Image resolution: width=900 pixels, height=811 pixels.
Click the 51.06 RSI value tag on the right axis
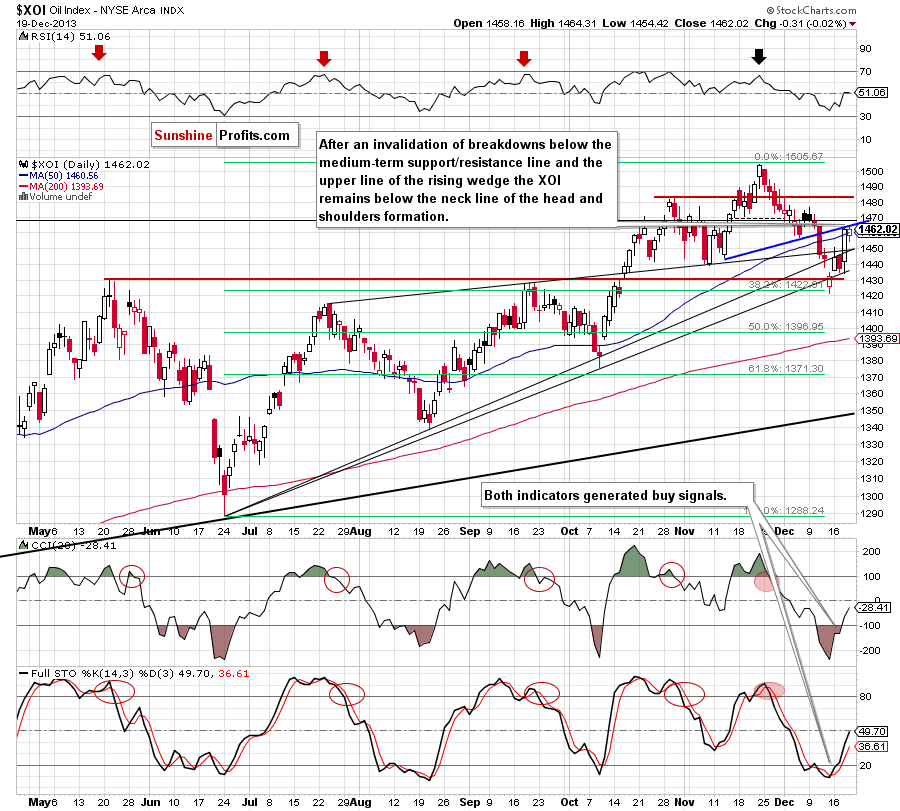click(x=872, y=92)
